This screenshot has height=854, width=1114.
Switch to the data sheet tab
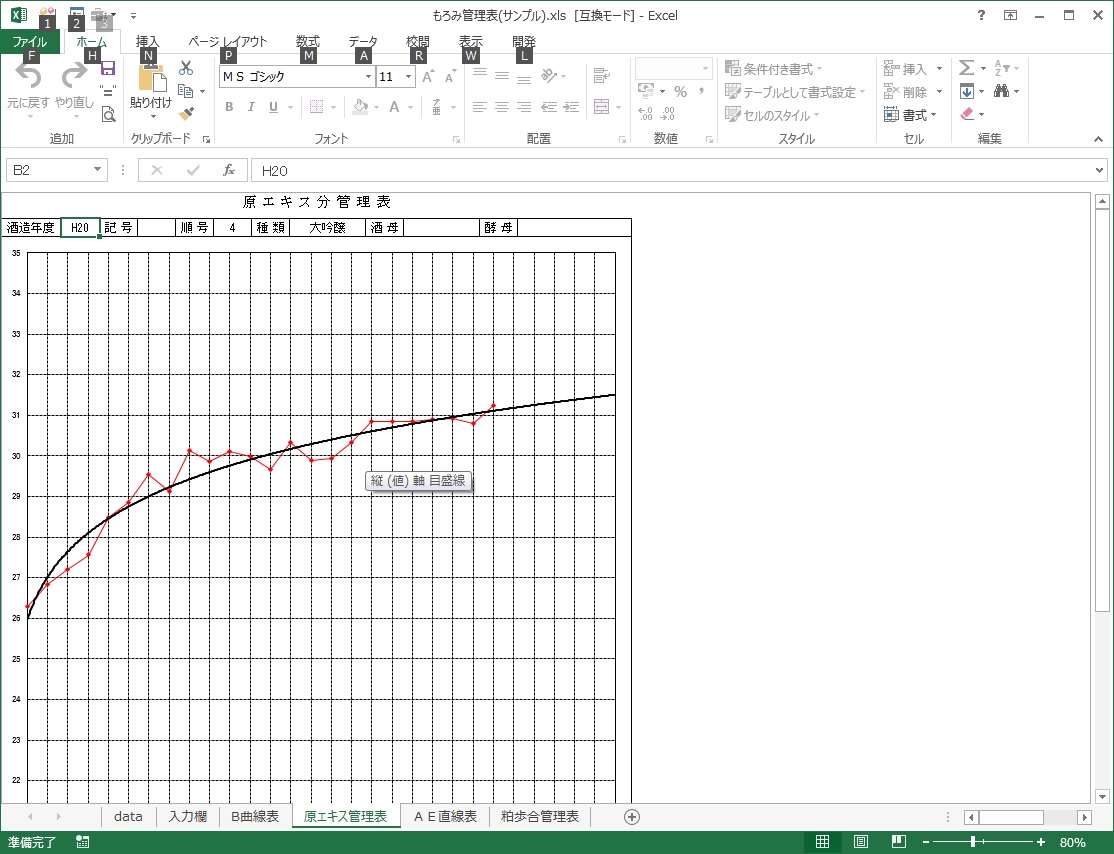[128, 816]
